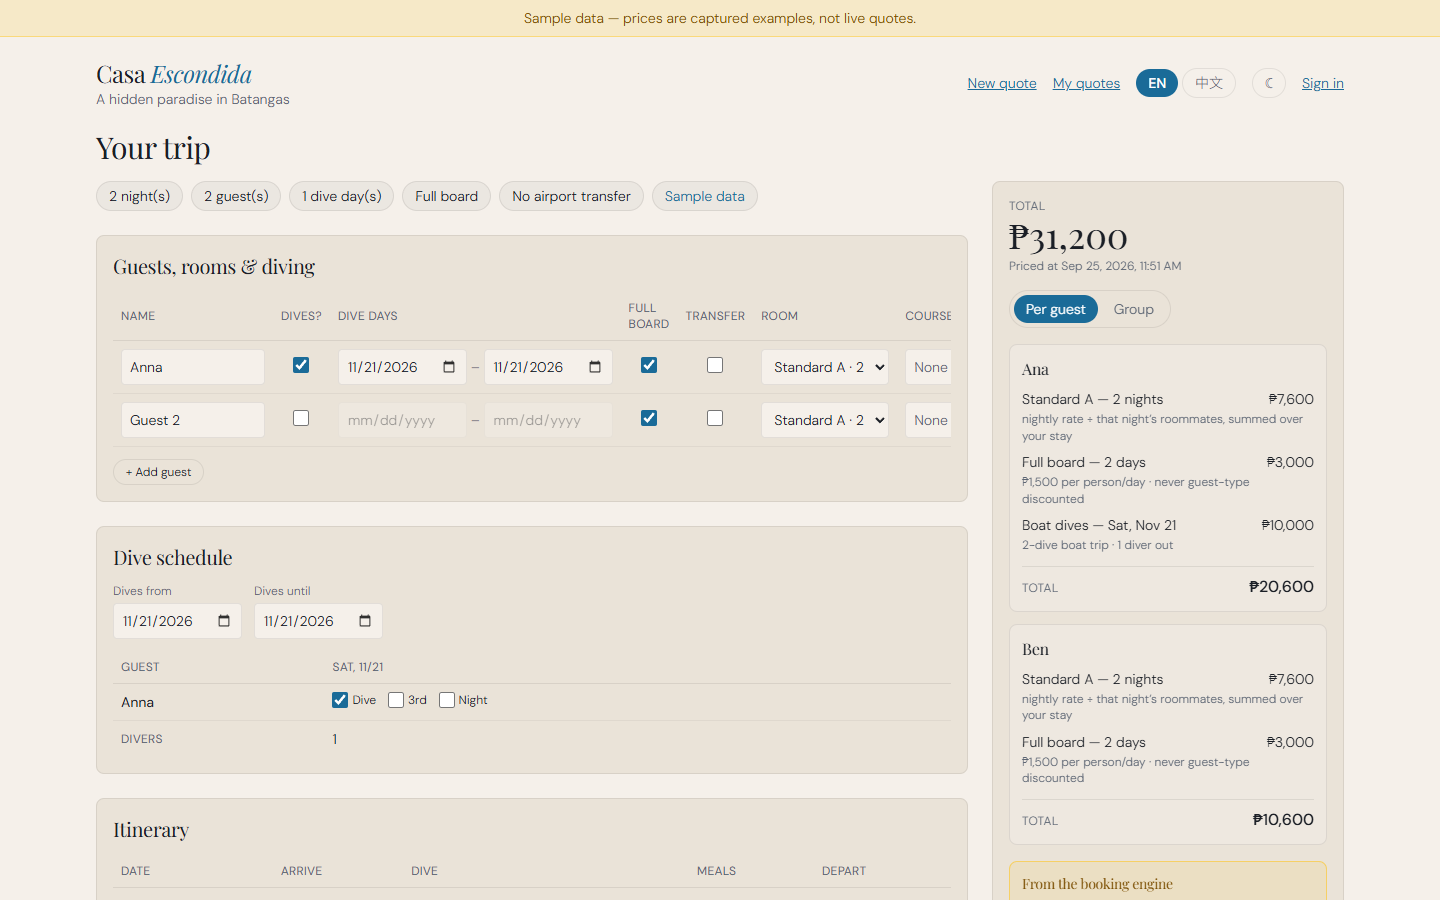The height and width of the screenshot is (900, 1440).
Task: Uncheck Anna's Dives checkbox
Action: click(x=301, y=365)
